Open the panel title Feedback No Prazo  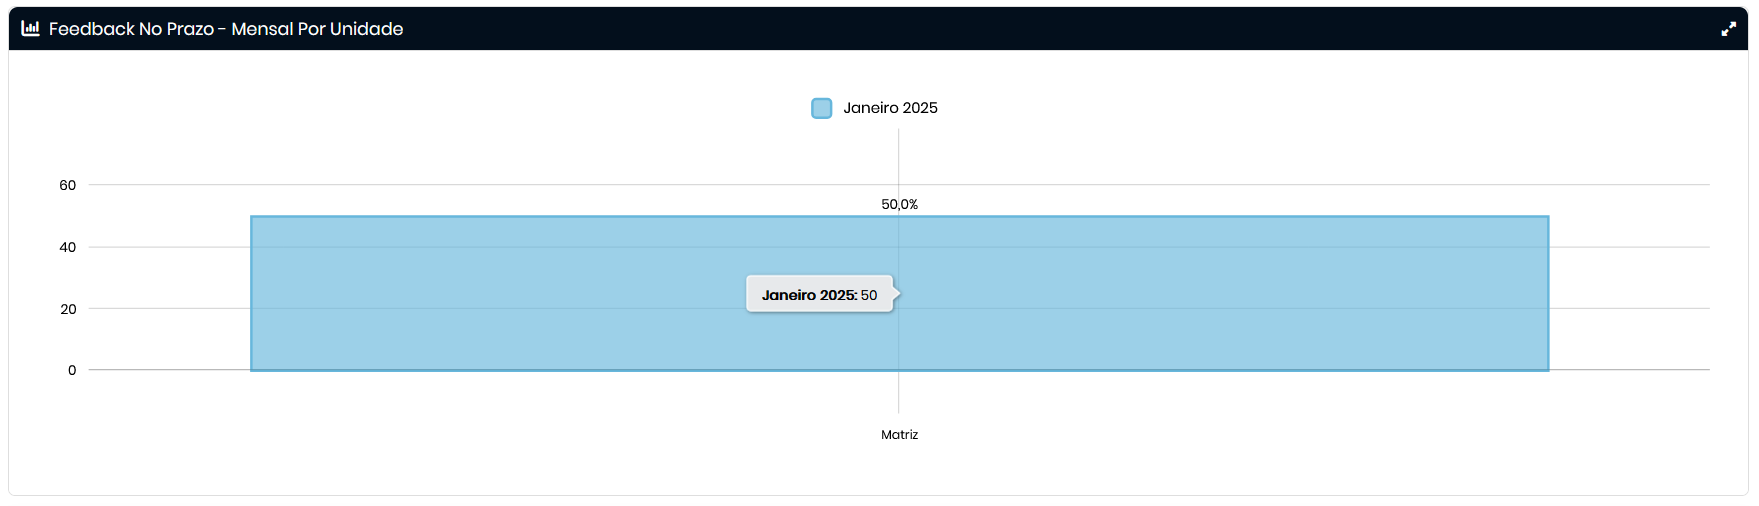131,29
